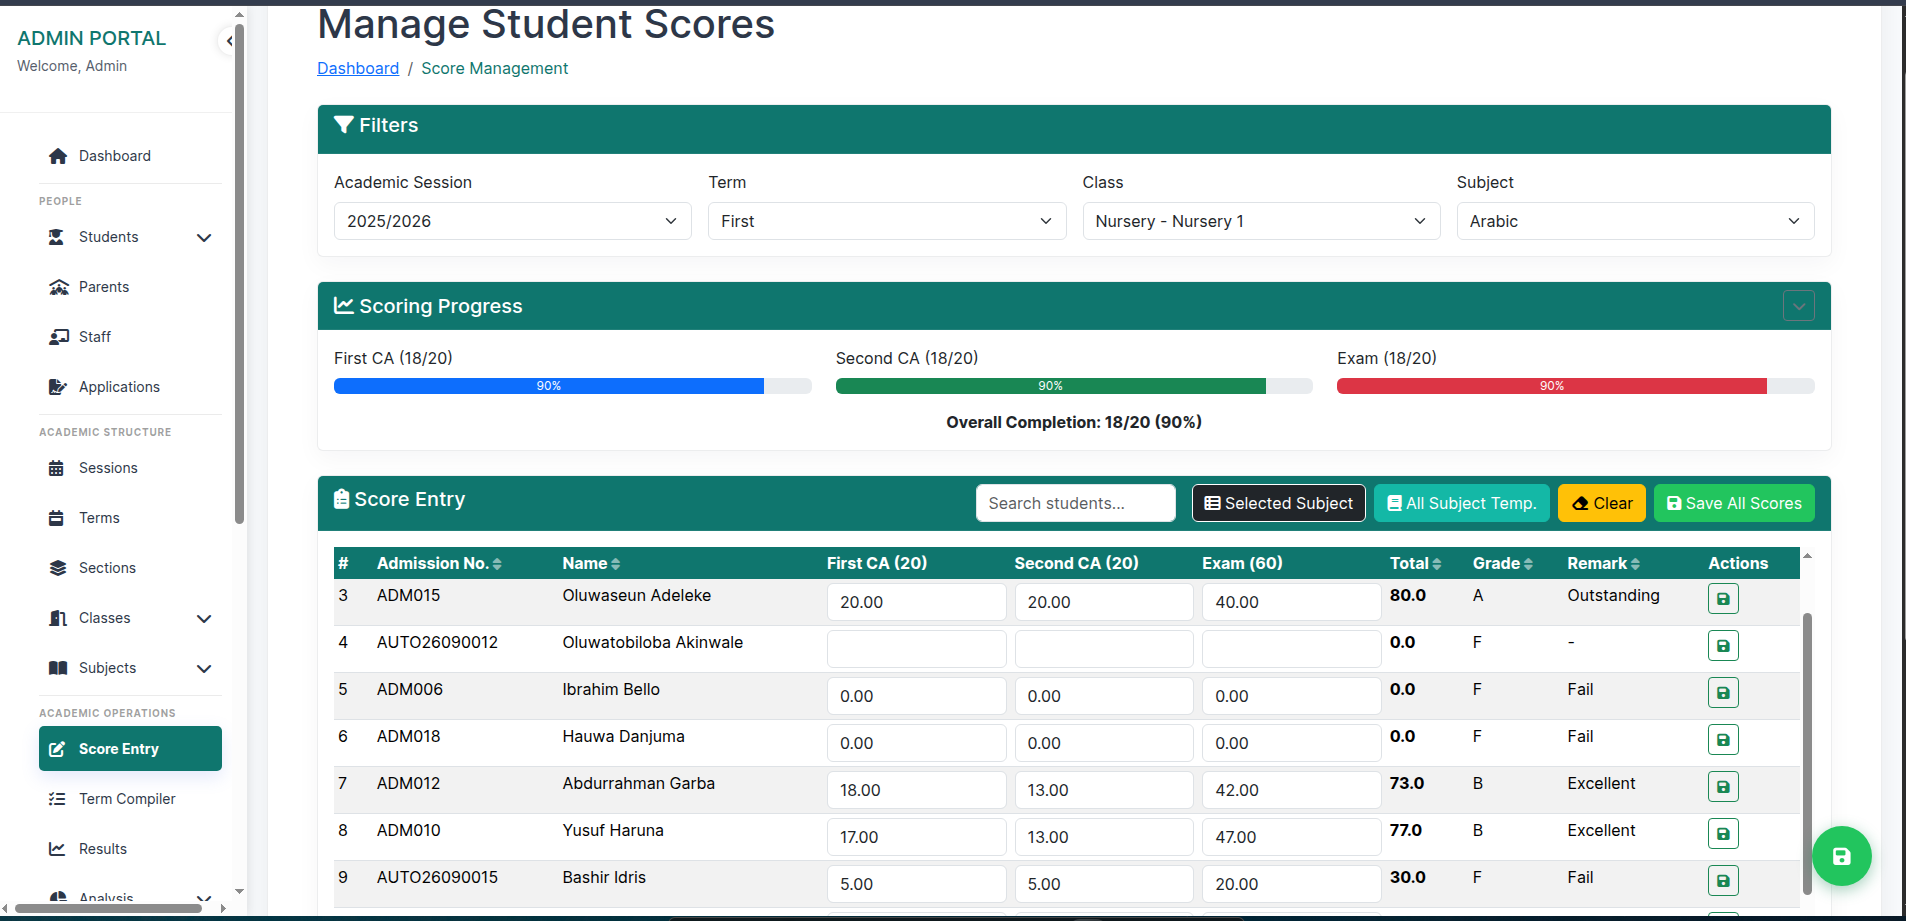Click Exam field for Abdurrahman Garba
Viewport: 1906px width, 921px height.
[1291, 790]
